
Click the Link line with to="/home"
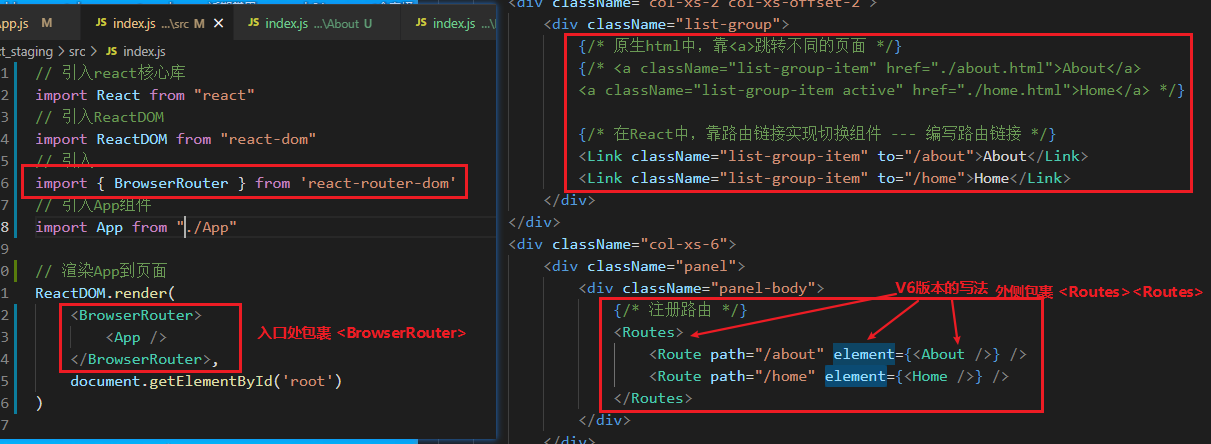coord(824,179)
